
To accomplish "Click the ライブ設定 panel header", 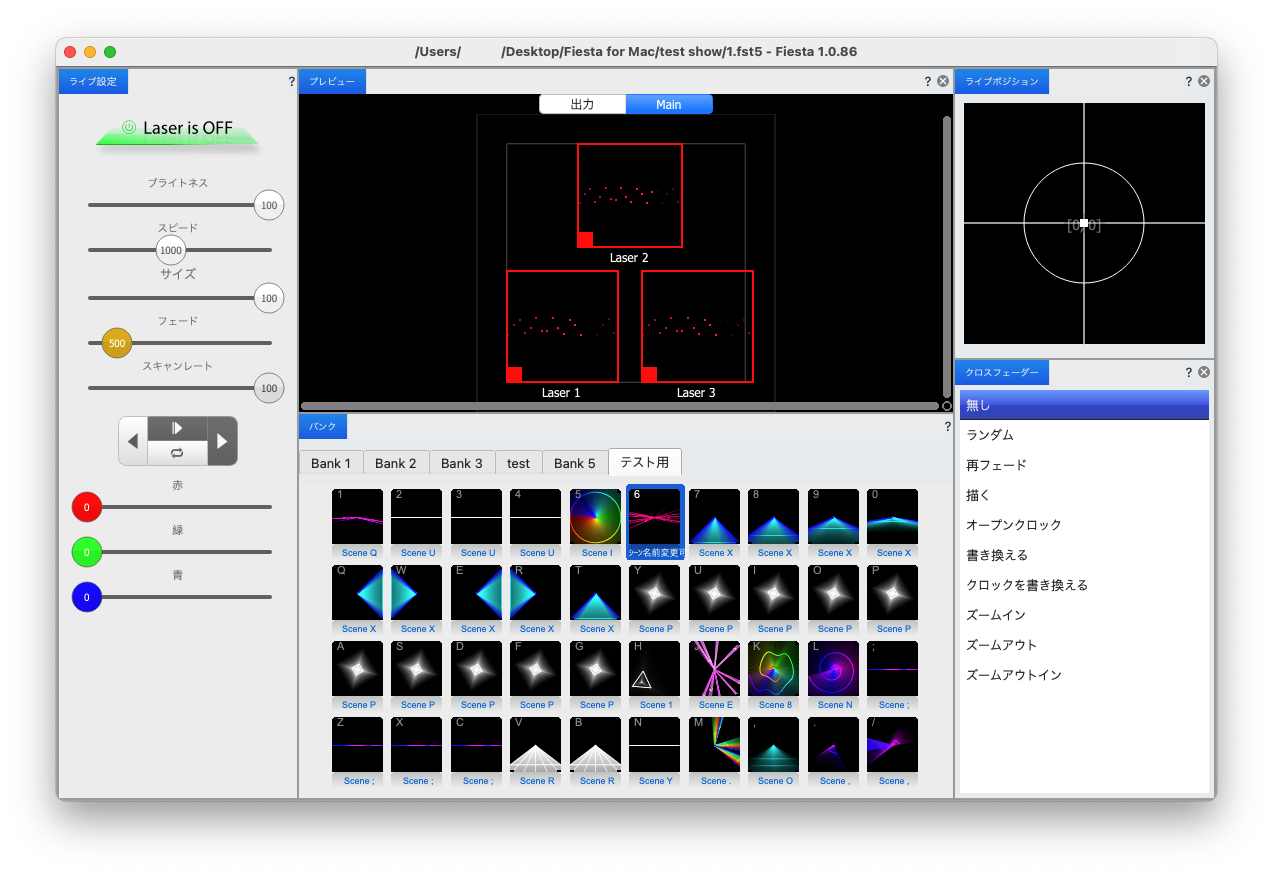I will tap(93, 82).
